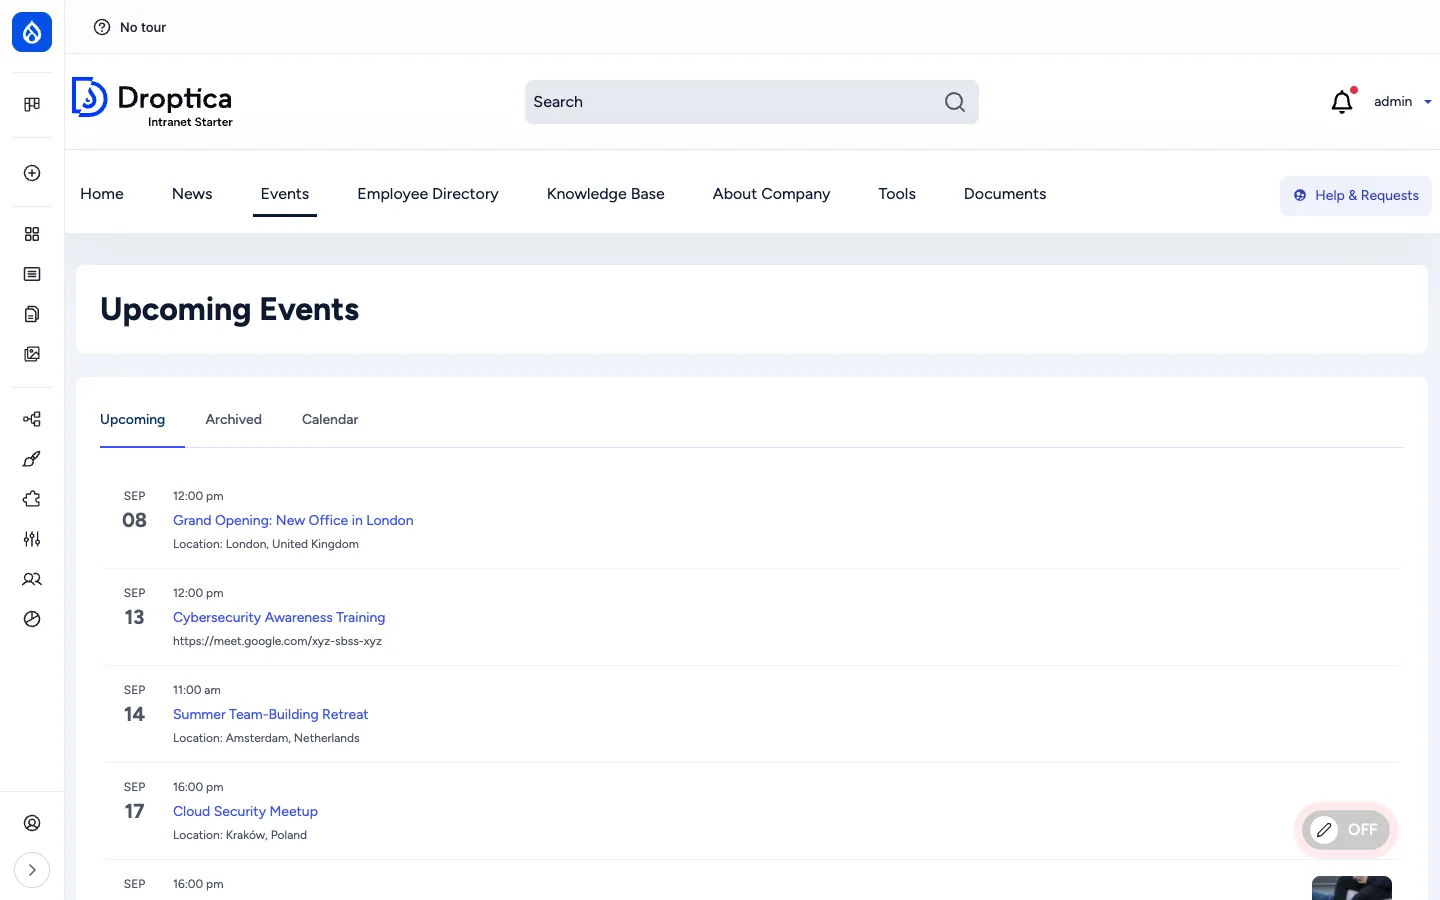Click the SEP 13 date label

point(134,608)
